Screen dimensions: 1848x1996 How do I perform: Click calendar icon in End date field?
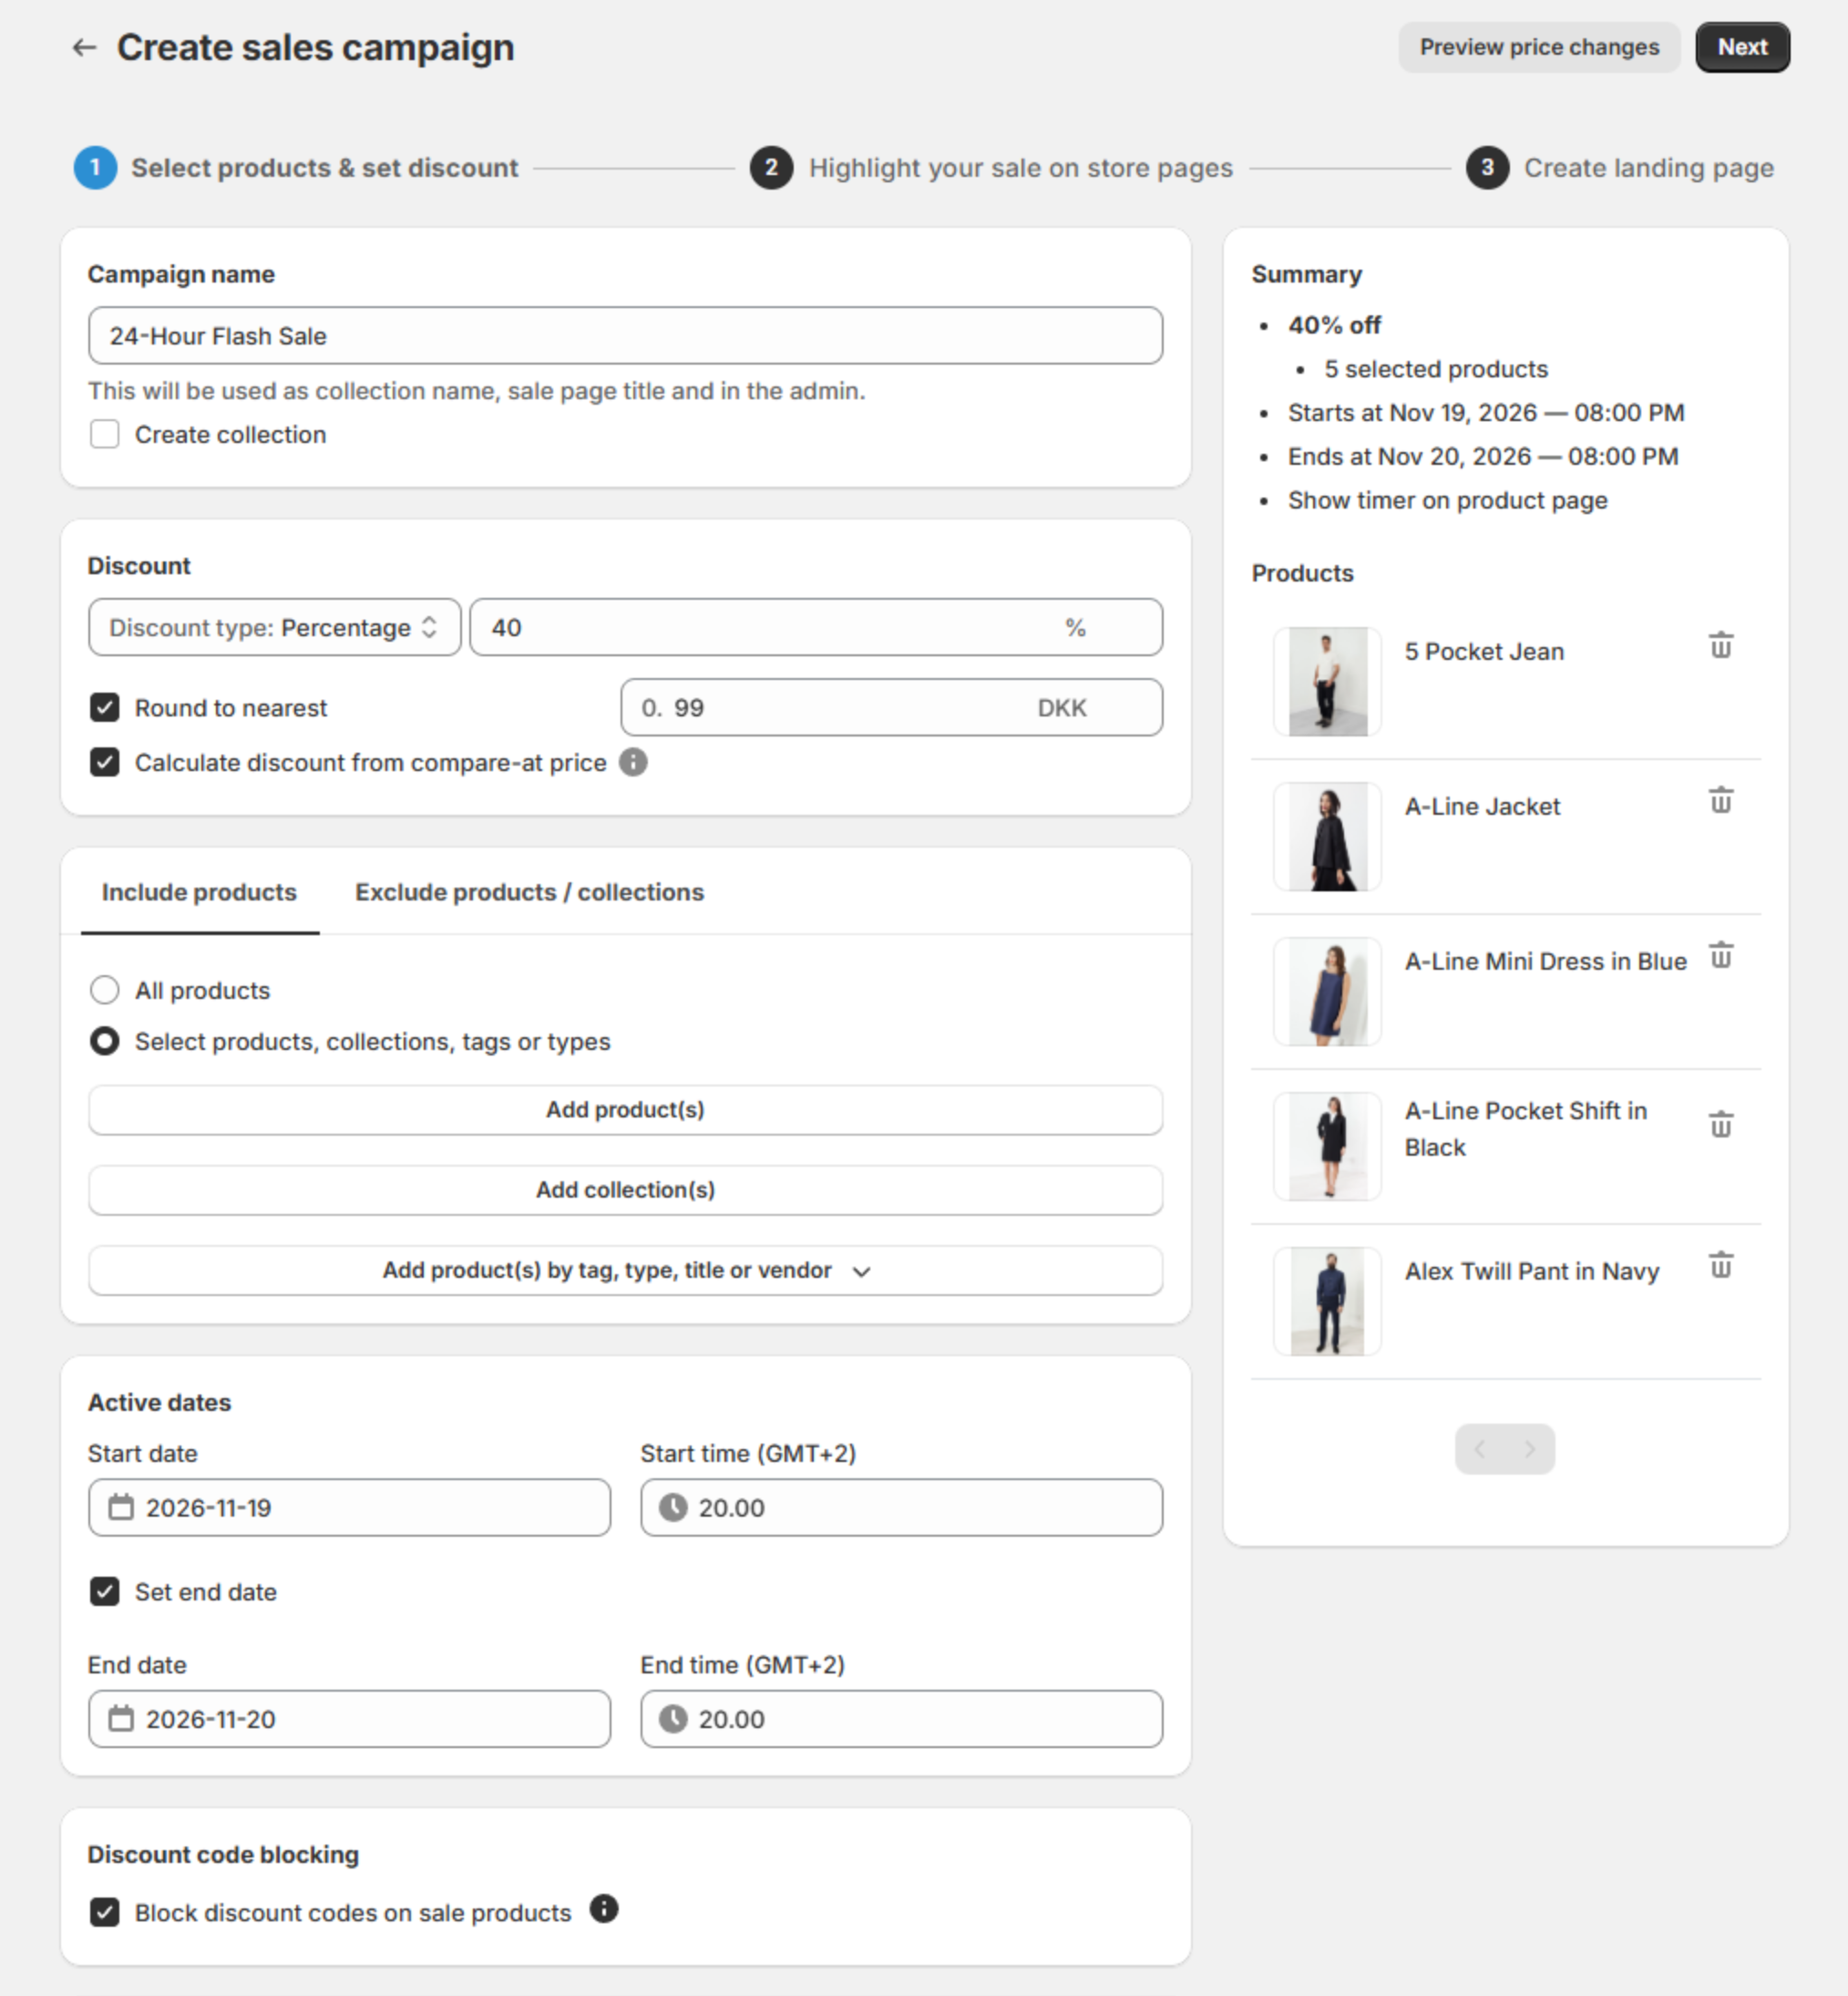coord(121,1719)
